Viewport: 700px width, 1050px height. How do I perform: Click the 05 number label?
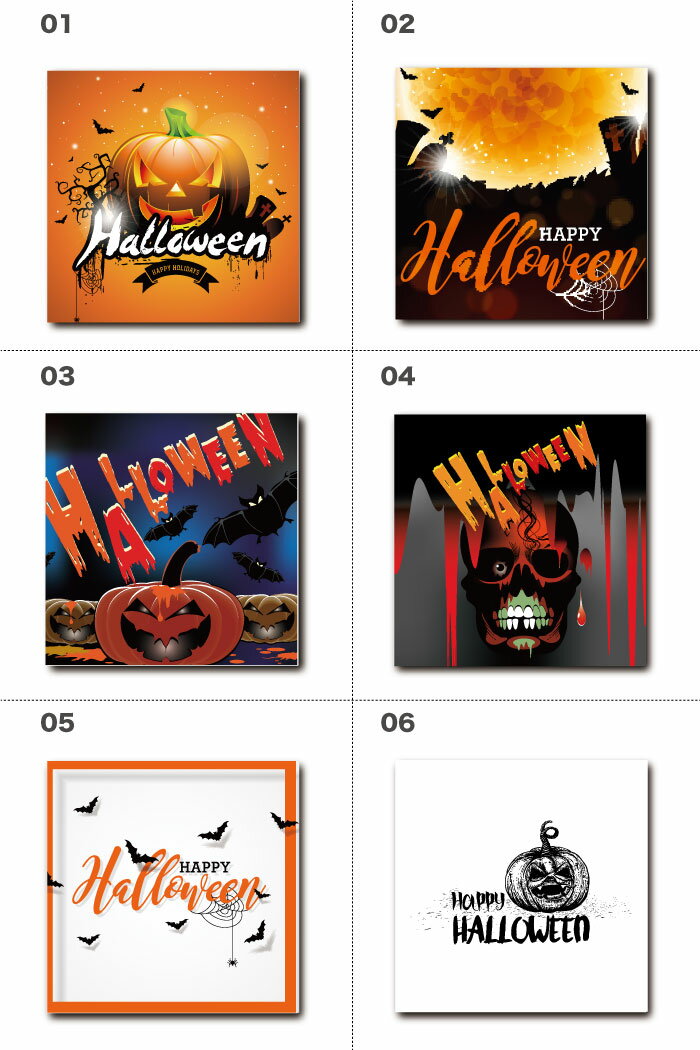click(58, 723)
